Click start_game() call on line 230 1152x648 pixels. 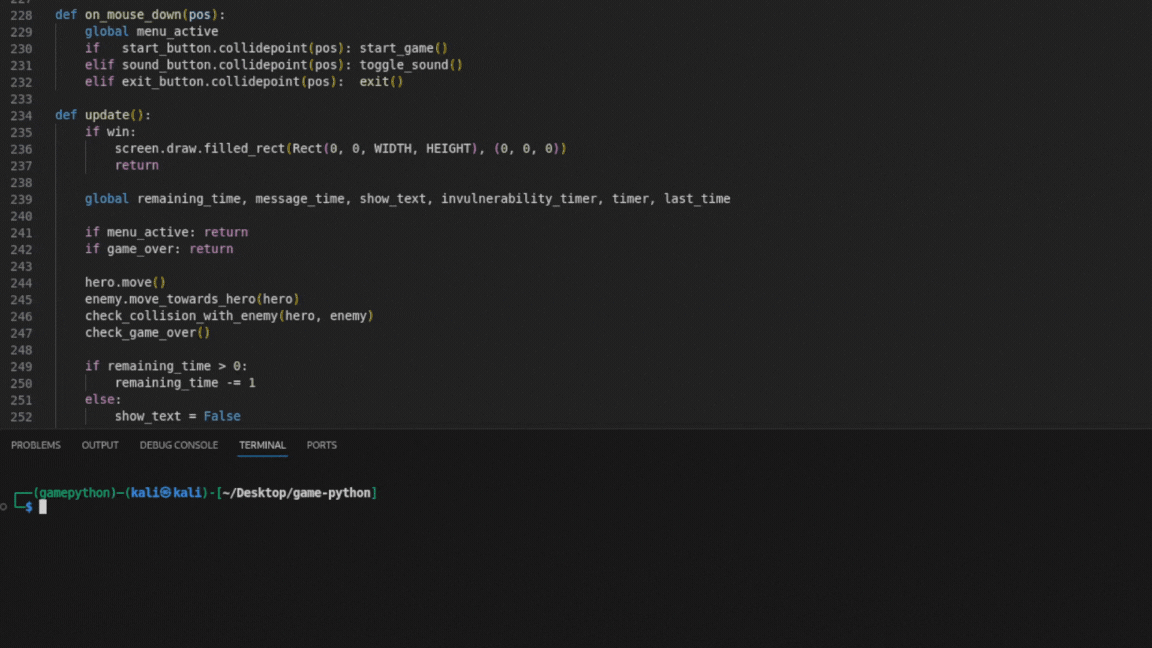(403, 48)
